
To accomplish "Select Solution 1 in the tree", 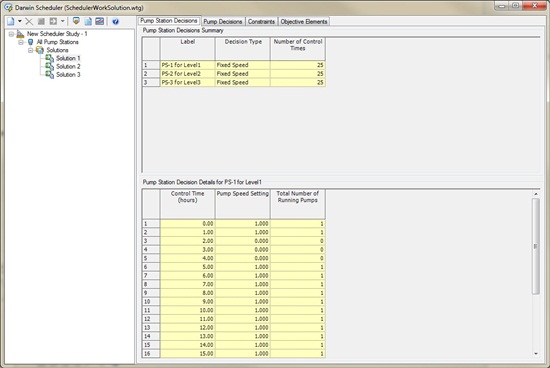I will [68, 58].
